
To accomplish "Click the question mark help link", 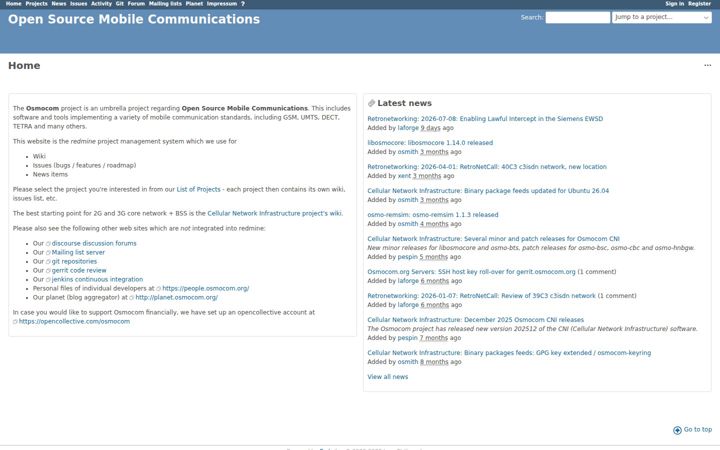I will click(243, 4).
